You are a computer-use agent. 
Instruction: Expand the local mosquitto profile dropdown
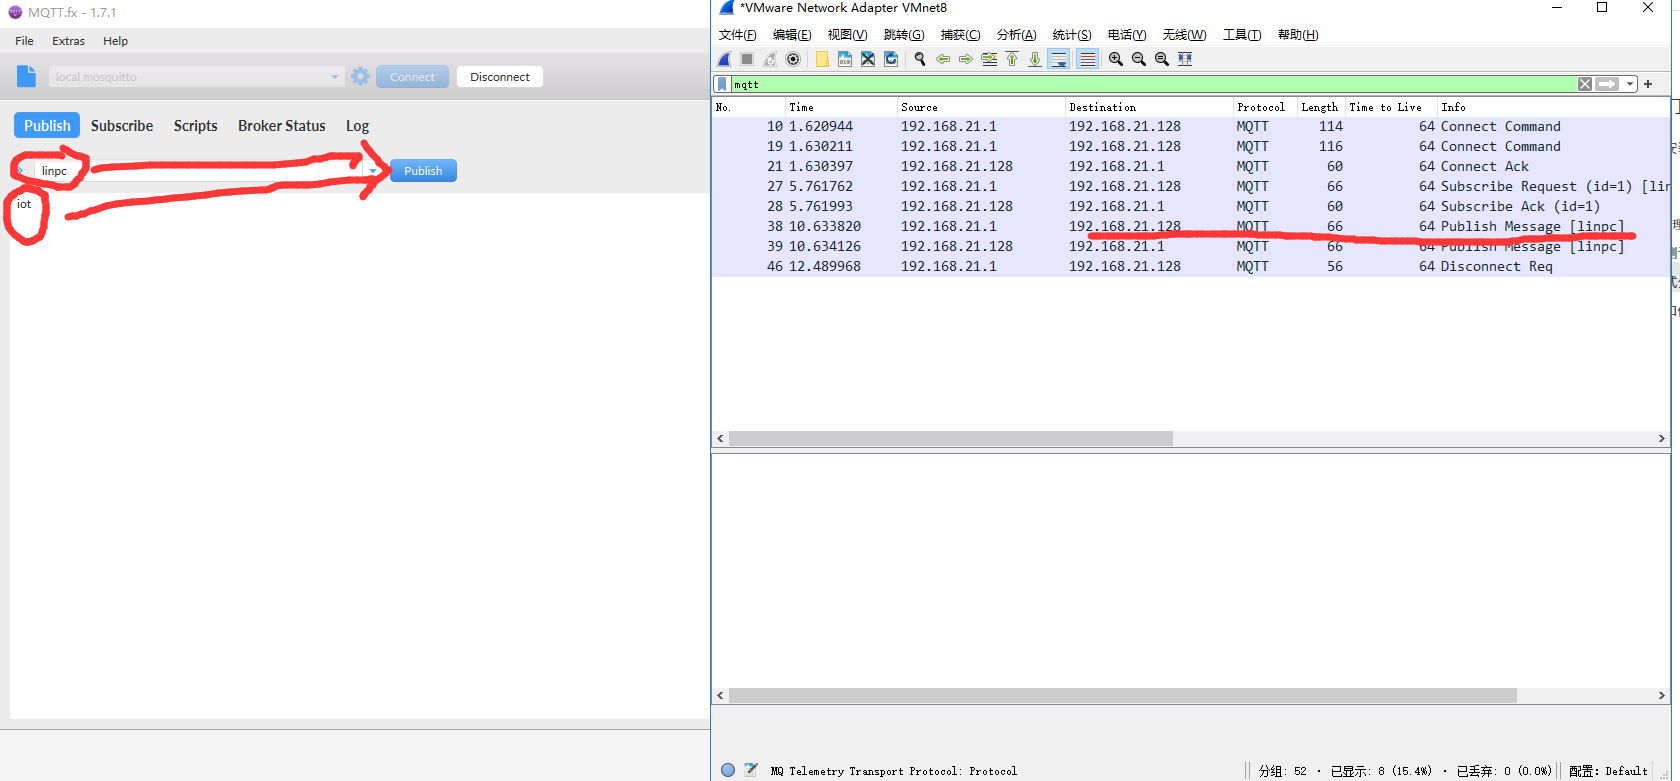(334, 77)
